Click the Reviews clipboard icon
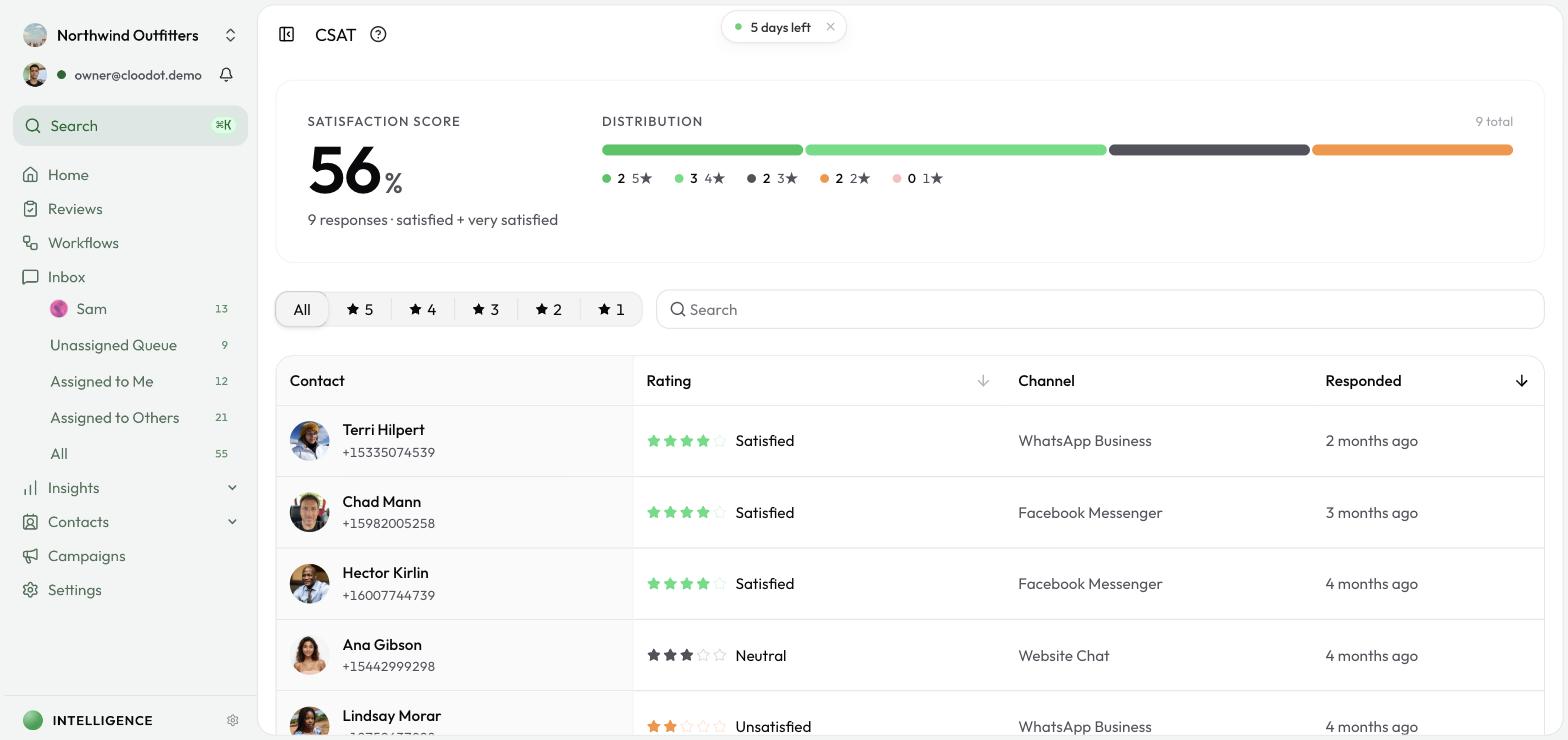This screenshot has width=1568, height=740. tap(31, 209)
